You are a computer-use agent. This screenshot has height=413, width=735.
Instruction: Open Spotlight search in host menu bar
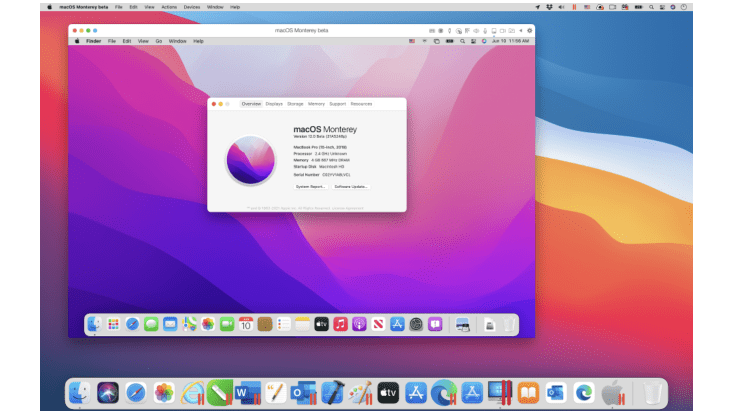pyautogui.click(x=651, y=7)
